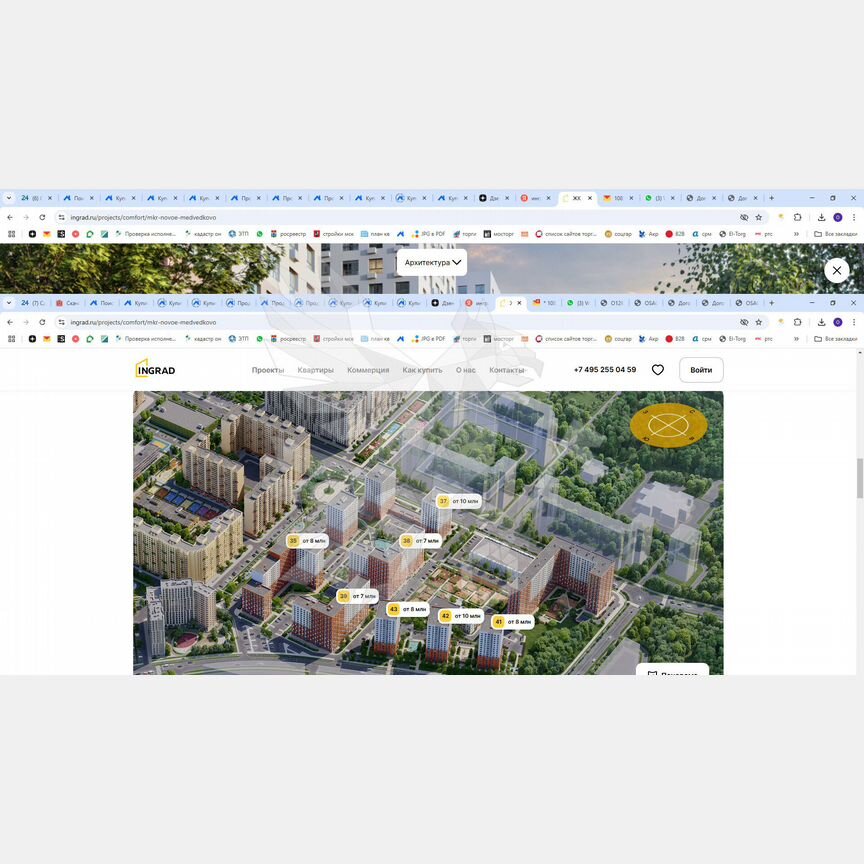864x864 pixels.
Task: Open the Проекты menu item
Action: (x=268, y=370)
